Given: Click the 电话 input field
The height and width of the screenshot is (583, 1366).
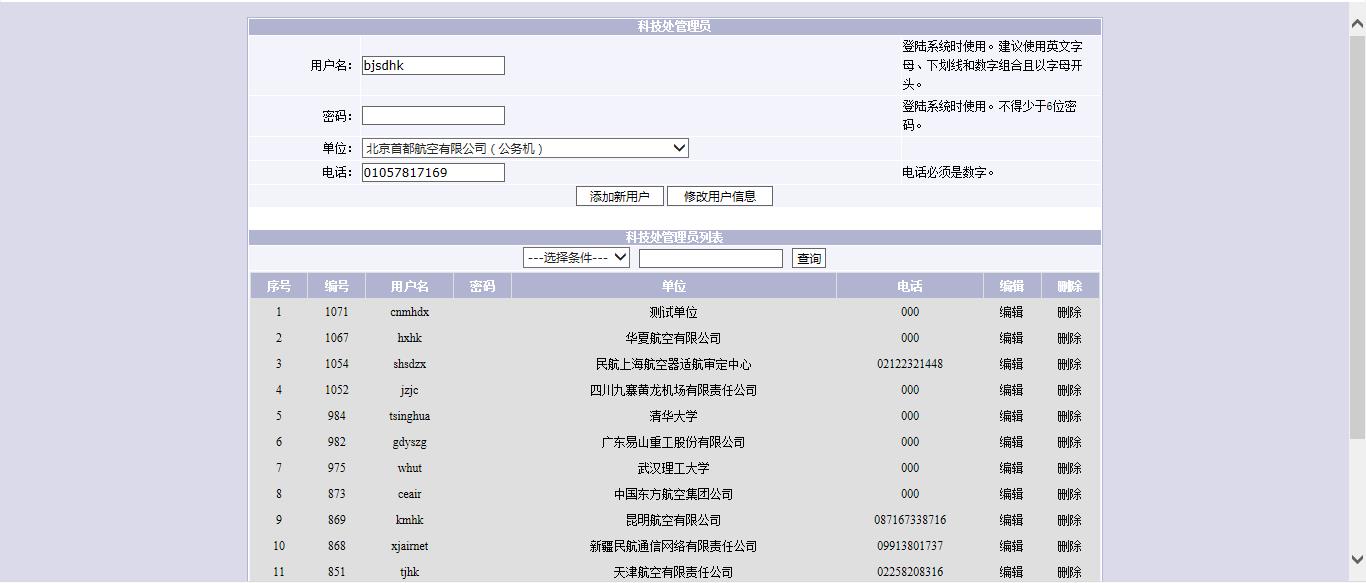Looking at the screenshot, I should tap(433, 172).
